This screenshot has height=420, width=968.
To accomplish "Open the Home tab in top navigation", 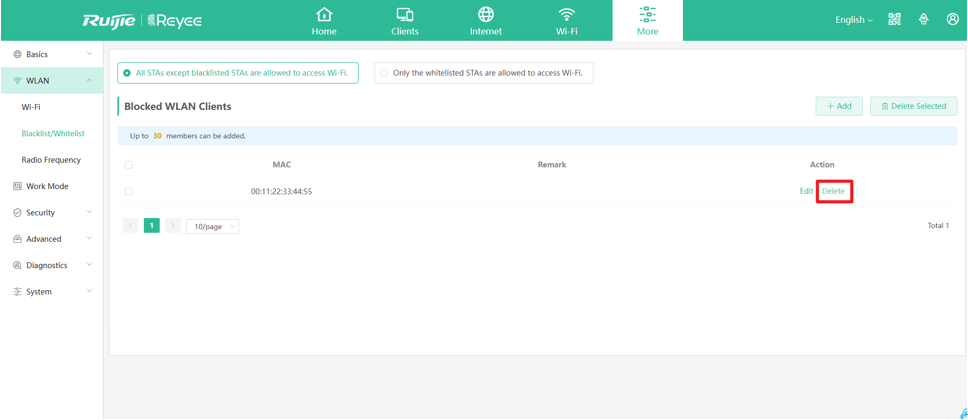I will click(x=324, y=20).
